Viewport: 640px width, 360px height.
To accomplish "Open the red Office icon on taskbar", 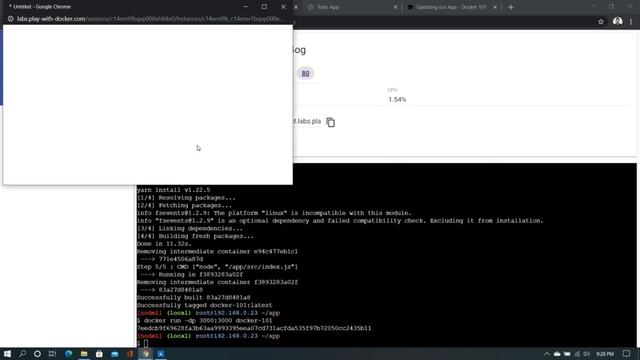I will click(130, 354).
